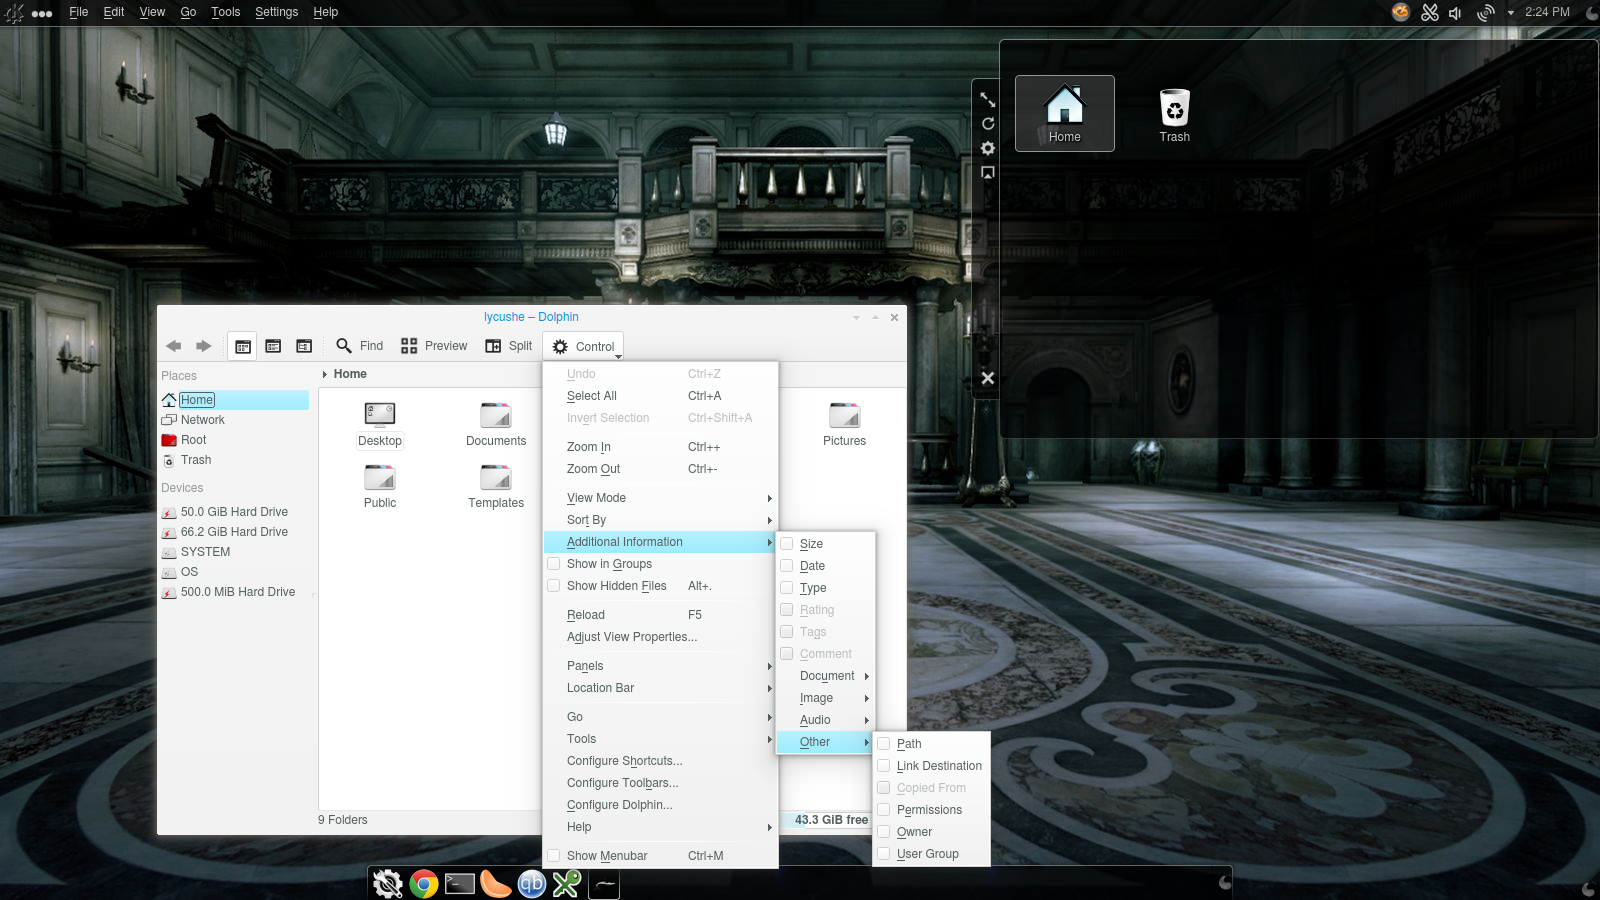Launch Chrome from the taskbar

click(x=424, y=884)
